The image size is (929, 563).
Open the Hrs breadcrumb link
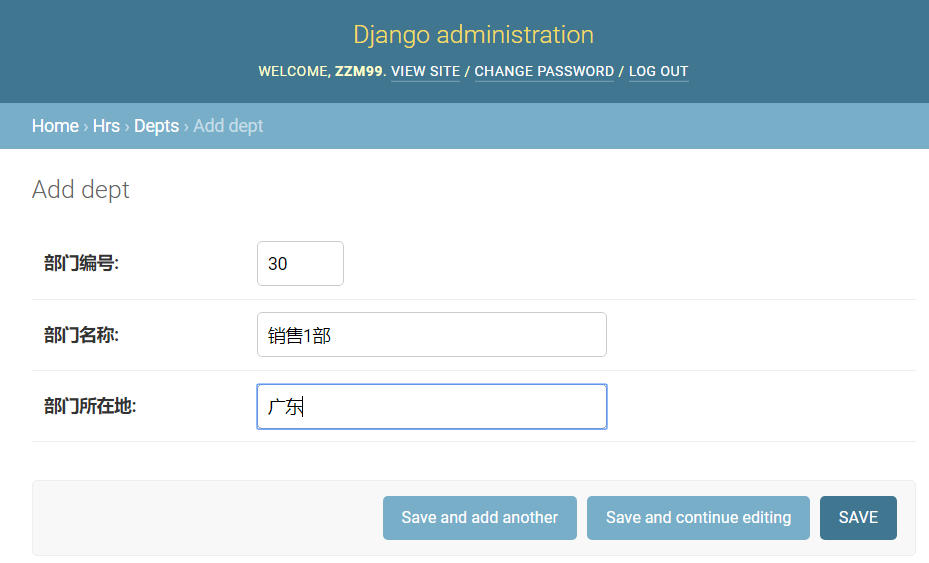pos(106,126)
